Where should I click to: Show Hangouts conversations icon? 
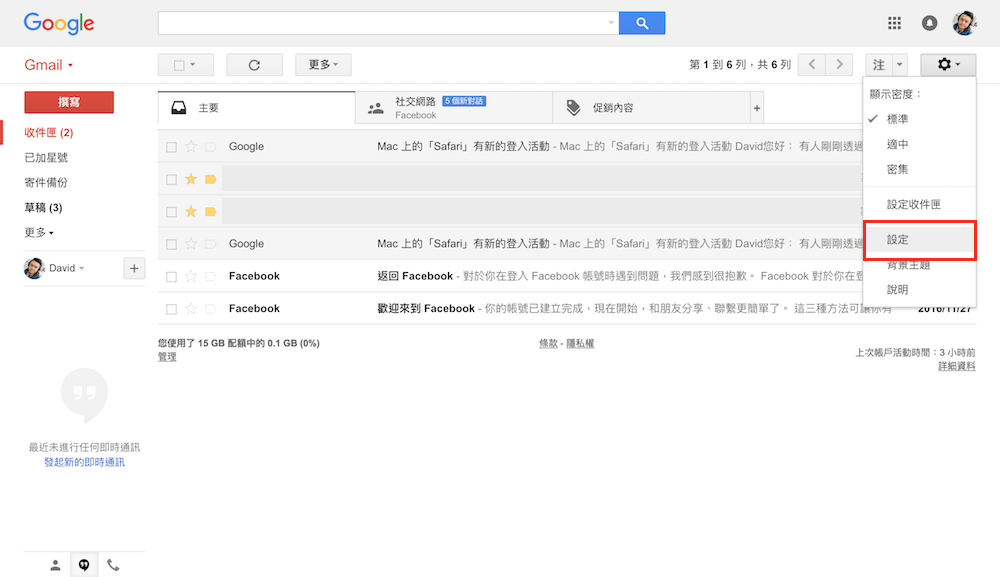tap(84, 565)
